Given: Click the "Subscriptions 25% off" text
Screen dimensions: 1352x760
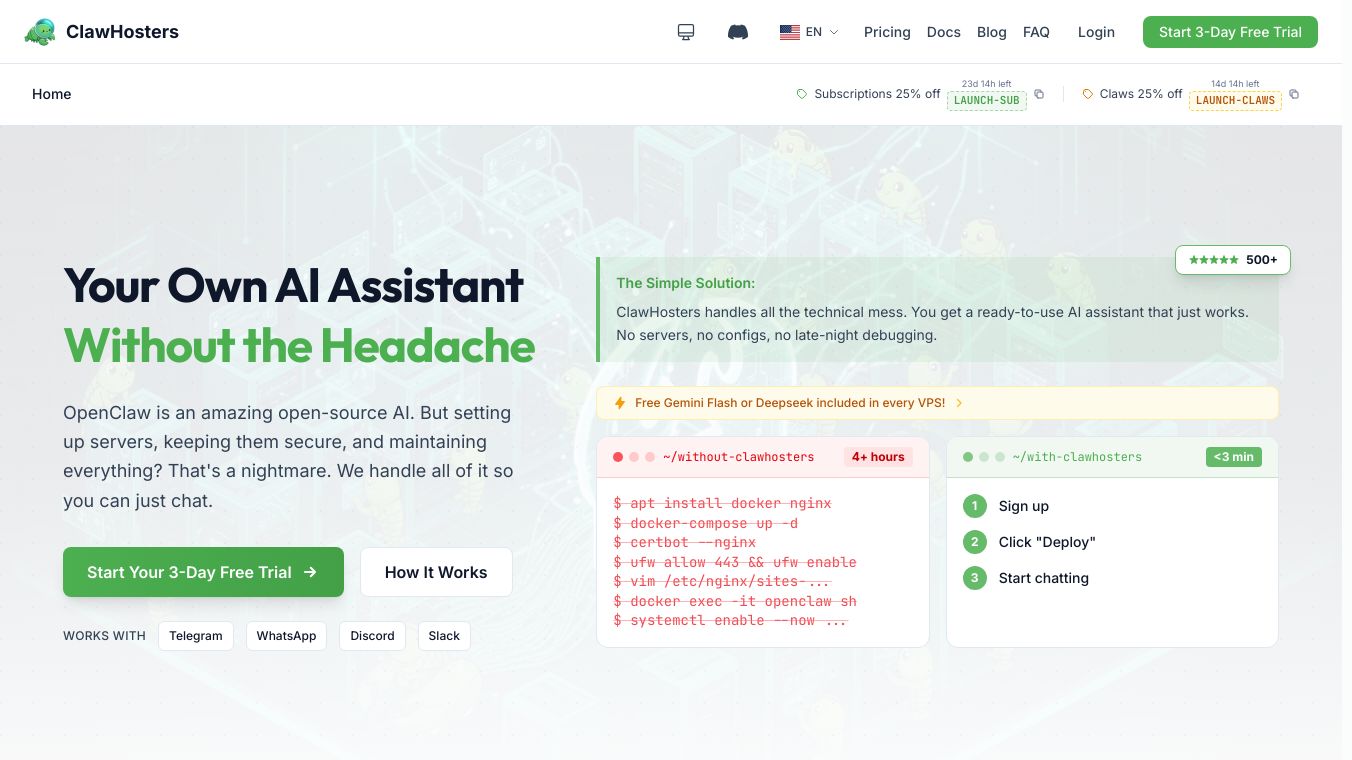Looking at the screenshot, I should click(x=877, y=94).
